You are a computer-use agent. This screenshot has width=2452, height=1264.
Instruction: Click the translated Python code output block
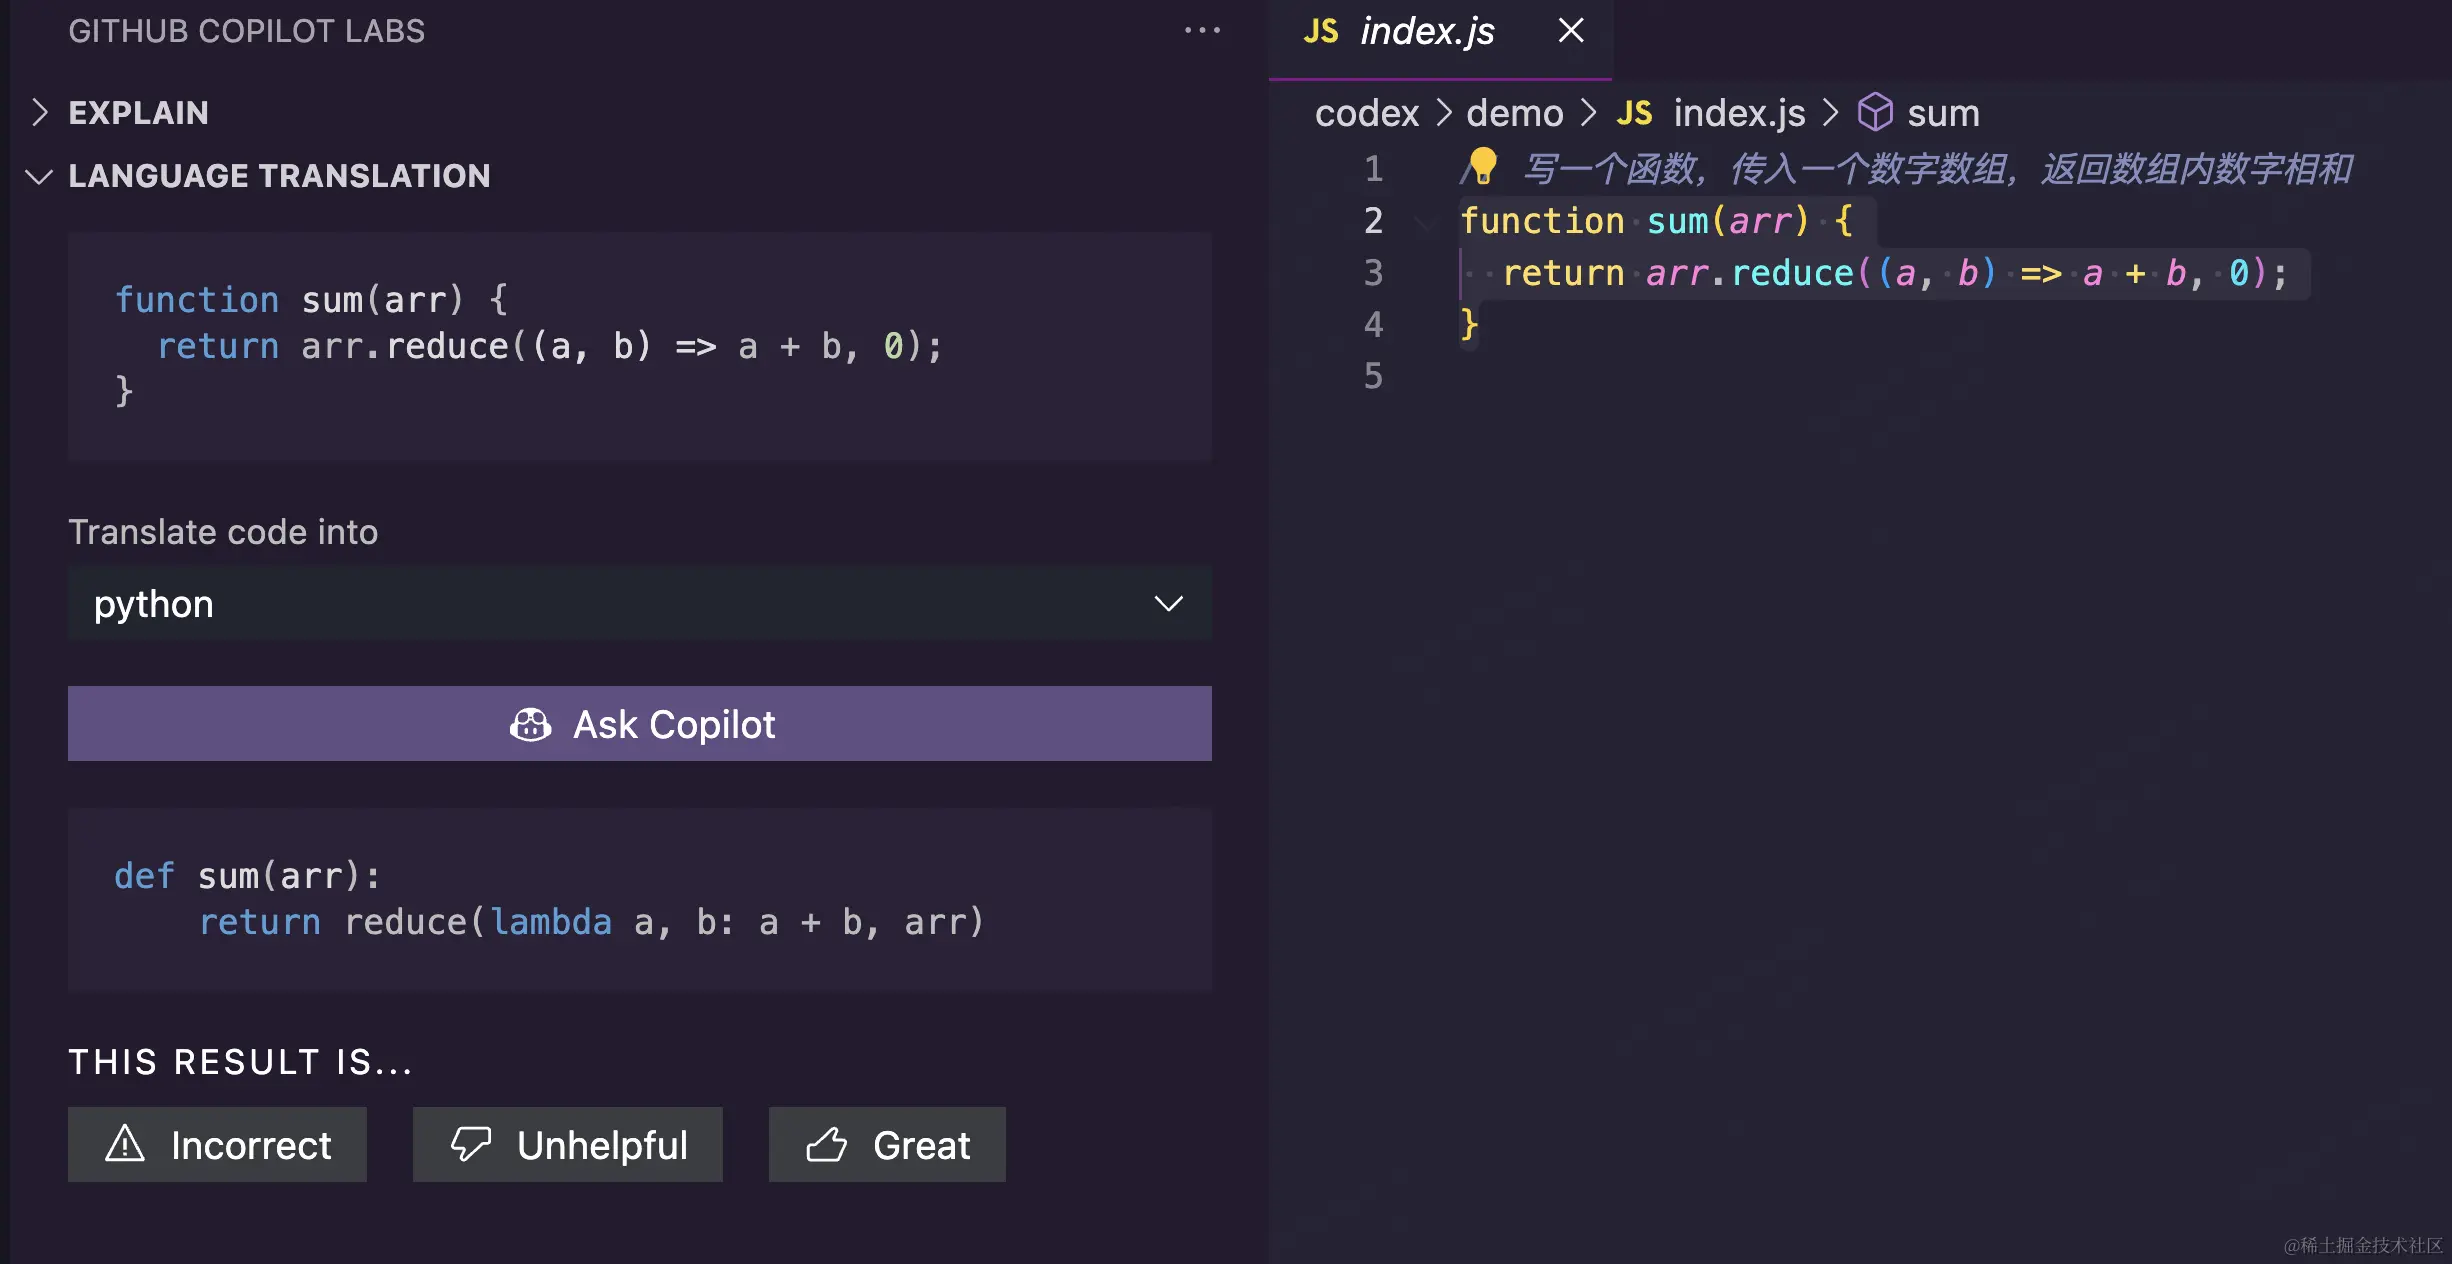tap(640, 899)
